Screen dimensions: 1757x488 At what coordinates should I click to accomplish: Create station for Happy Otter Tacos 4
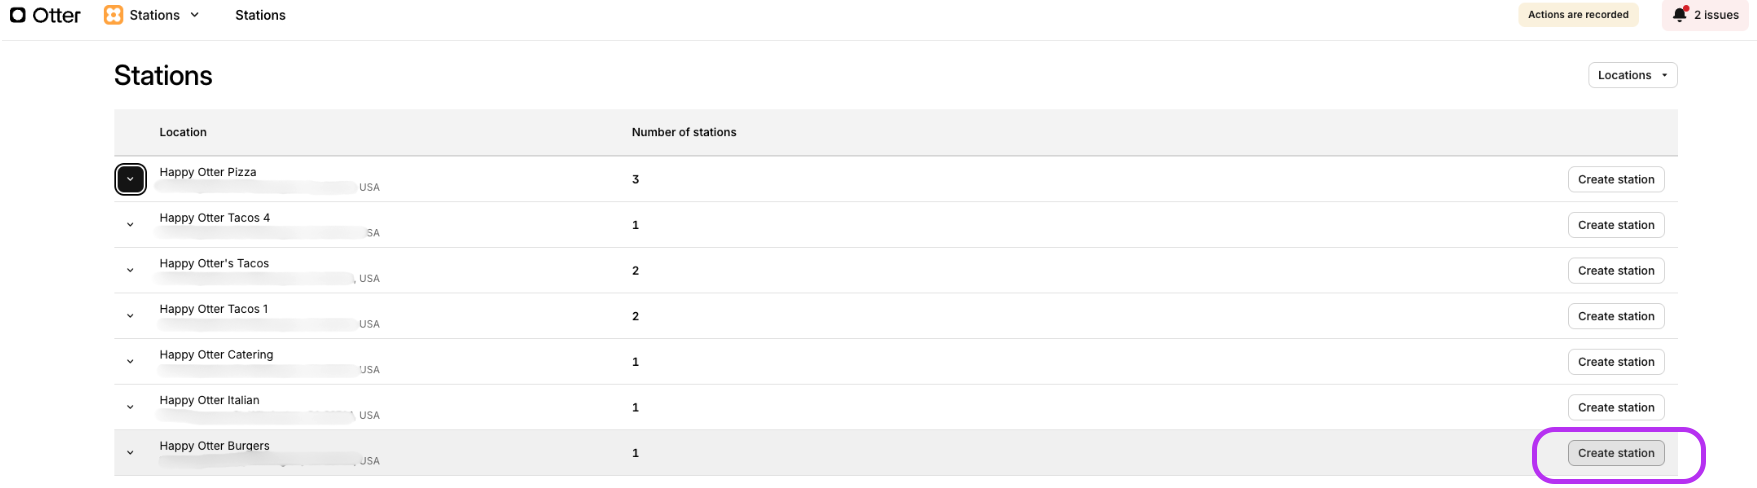(1616, 225)
